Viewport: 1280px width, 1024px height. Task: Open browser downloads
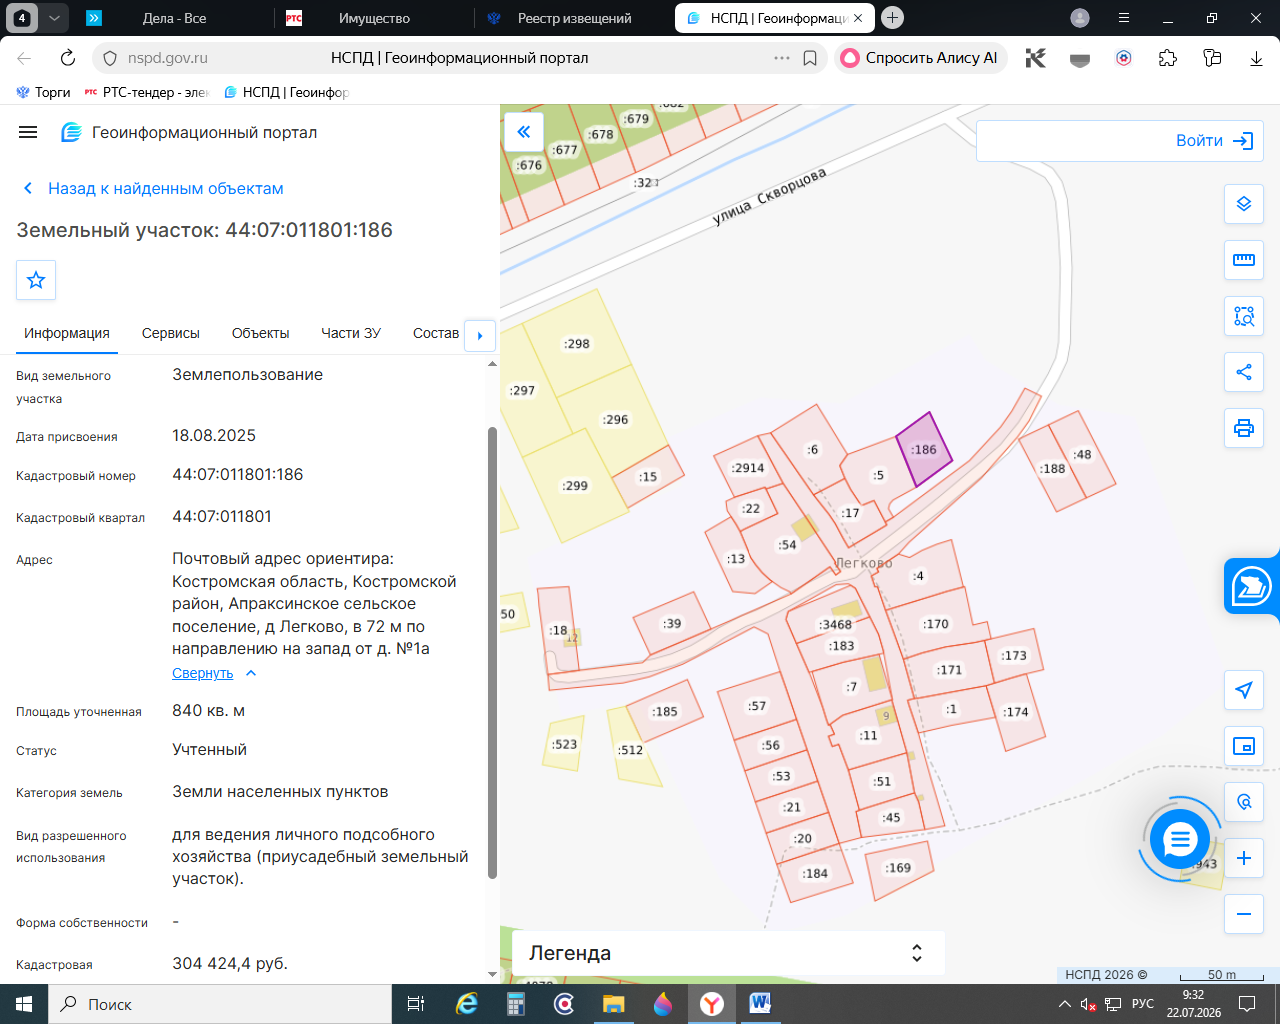[1256, 58]
